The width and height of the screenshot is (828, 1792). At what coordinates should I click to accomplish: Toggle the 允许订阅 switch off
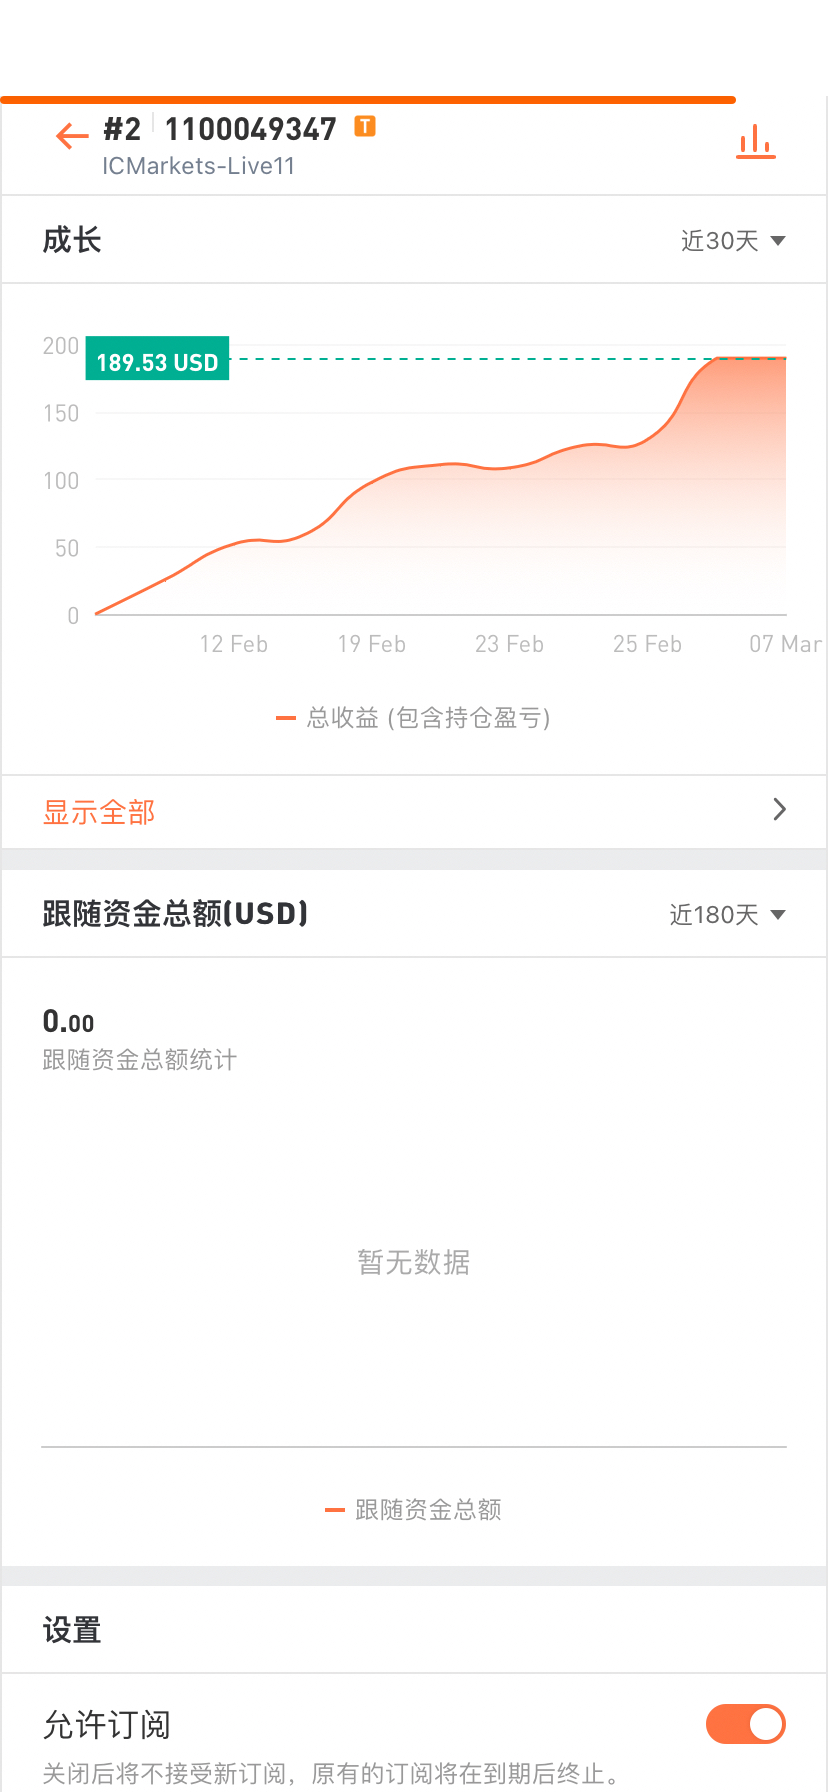pyautogui.click(x=746, y=1724)
